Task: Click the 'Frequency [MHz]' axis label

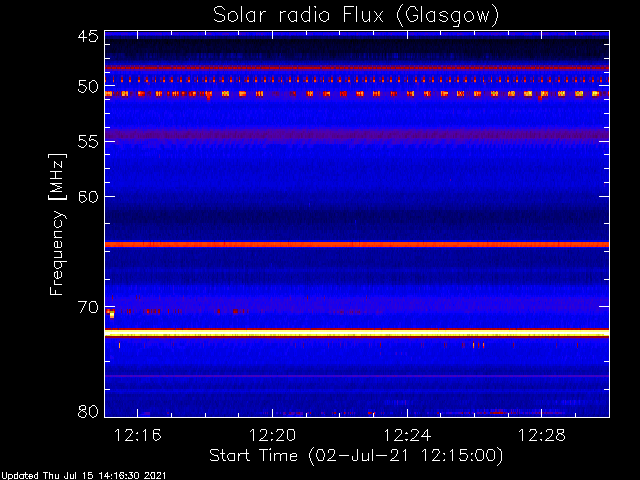Action: [57, 224]
